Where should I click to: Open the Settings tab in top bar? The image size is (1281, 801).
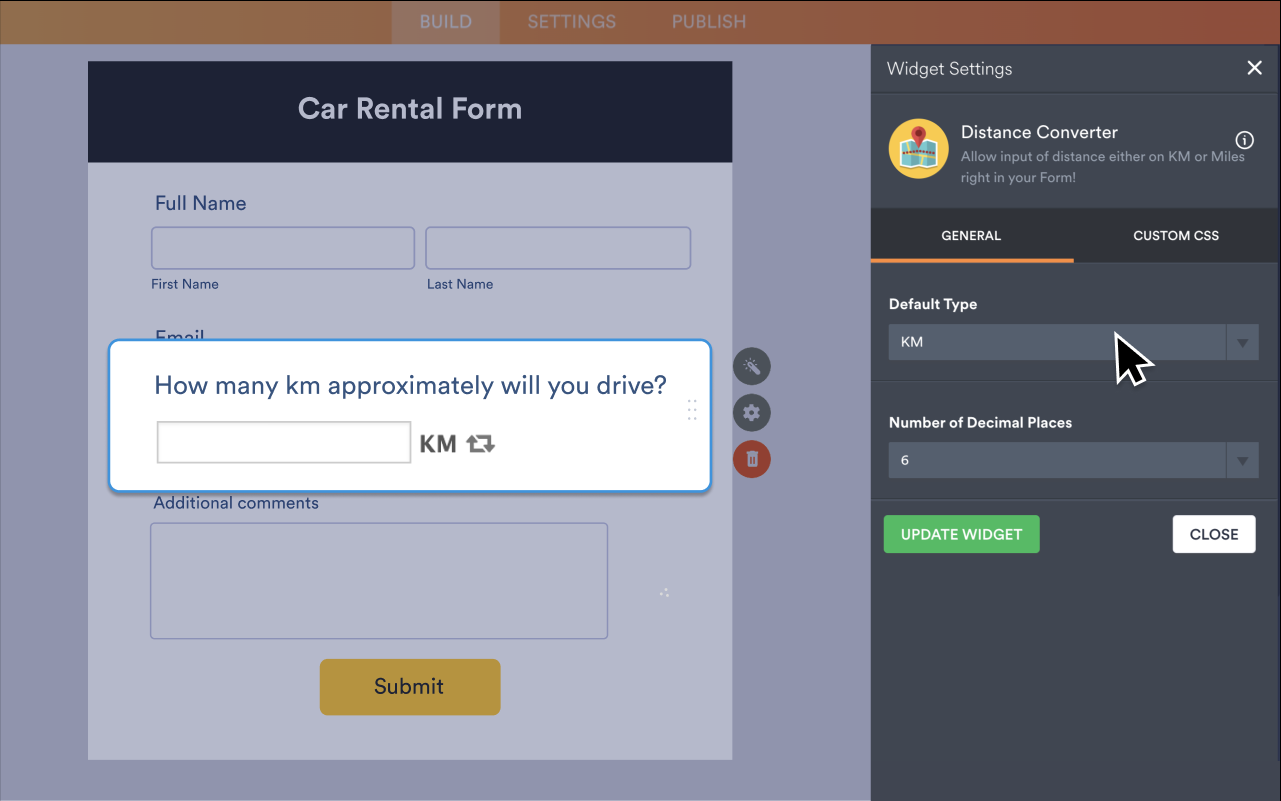(x=571, y=22)
